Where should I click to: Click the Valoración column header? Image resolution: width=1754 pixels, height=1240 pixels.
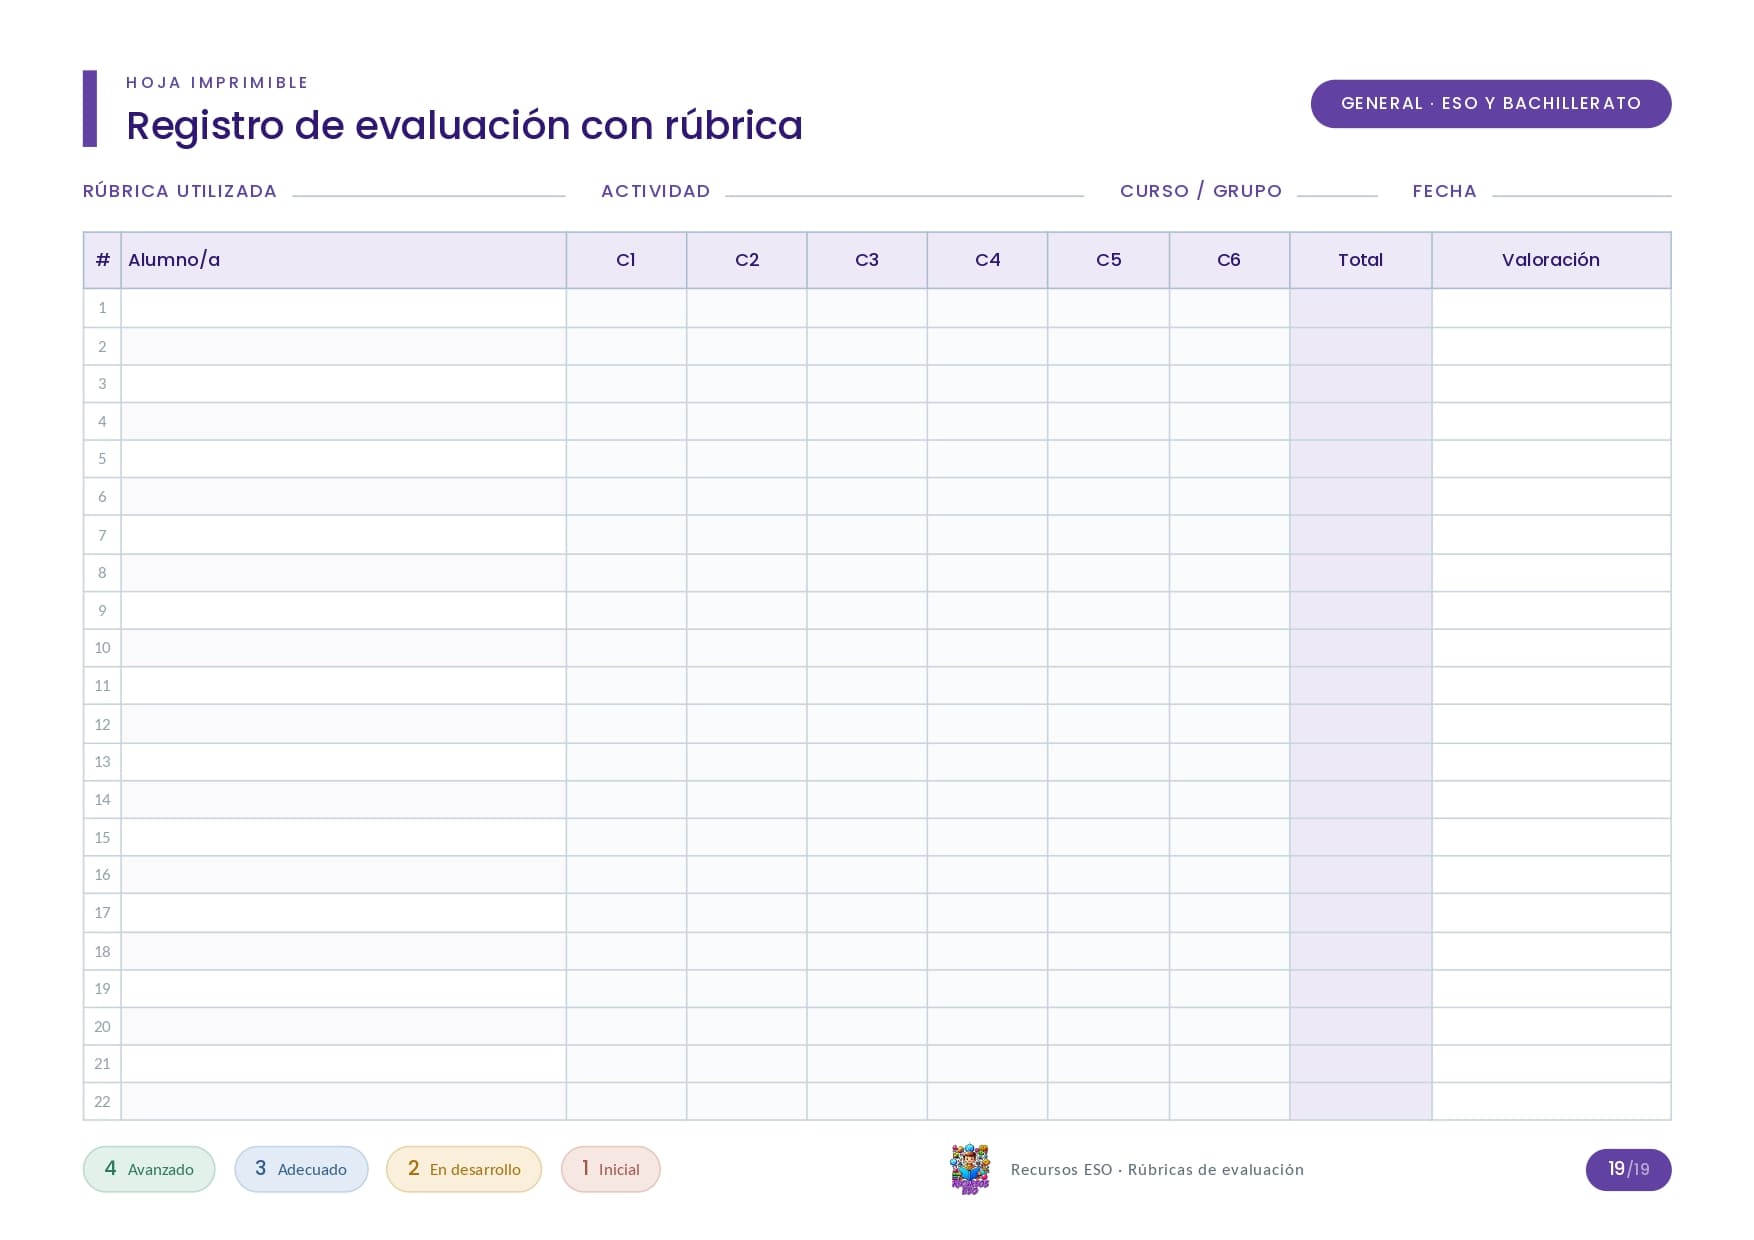1551,260
